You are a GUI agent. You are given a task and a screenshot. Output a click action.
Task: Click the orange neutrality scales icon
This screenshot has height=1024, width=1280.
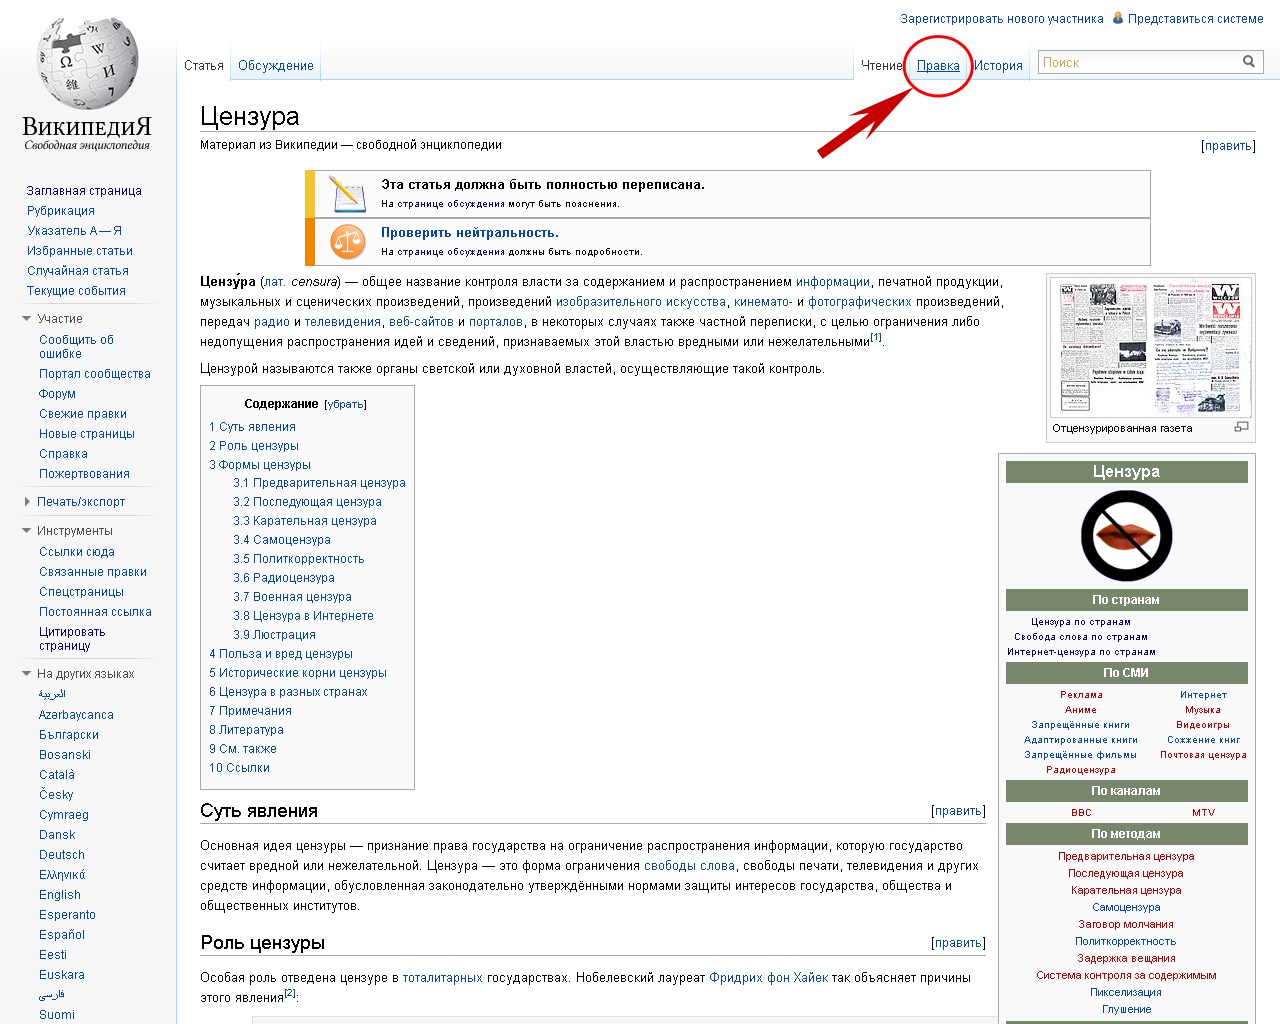(x=347, y=241)
